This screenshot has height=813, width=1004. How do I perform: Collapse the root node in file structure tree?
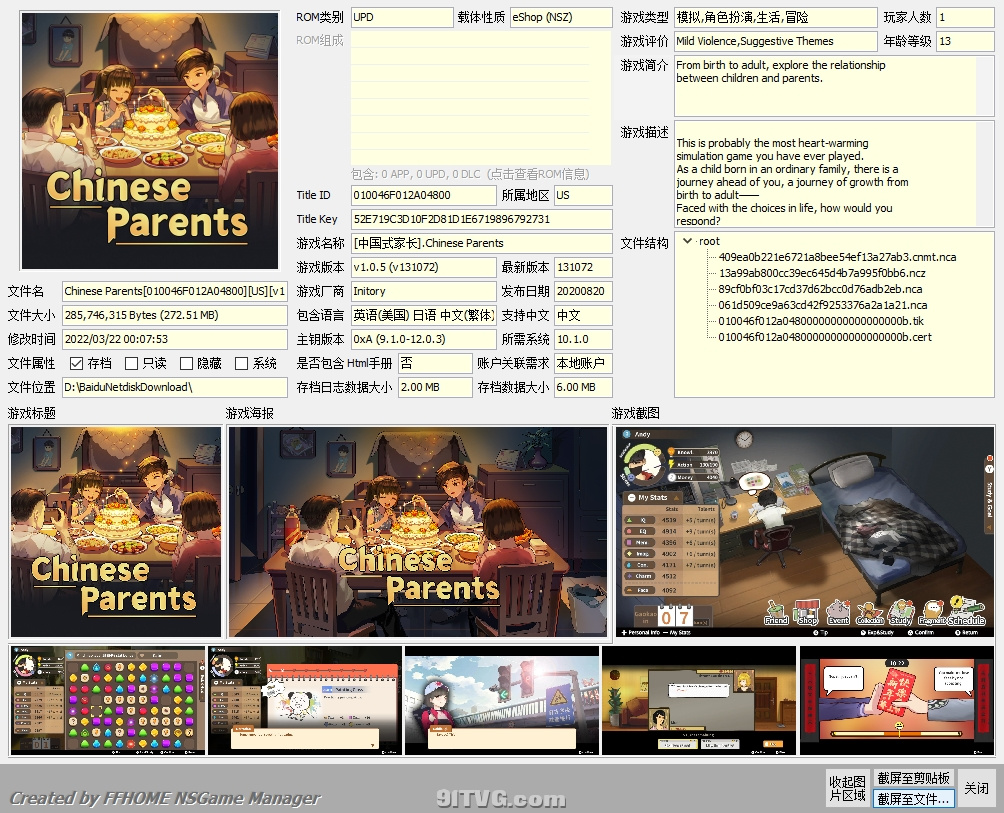pos(688,241)
